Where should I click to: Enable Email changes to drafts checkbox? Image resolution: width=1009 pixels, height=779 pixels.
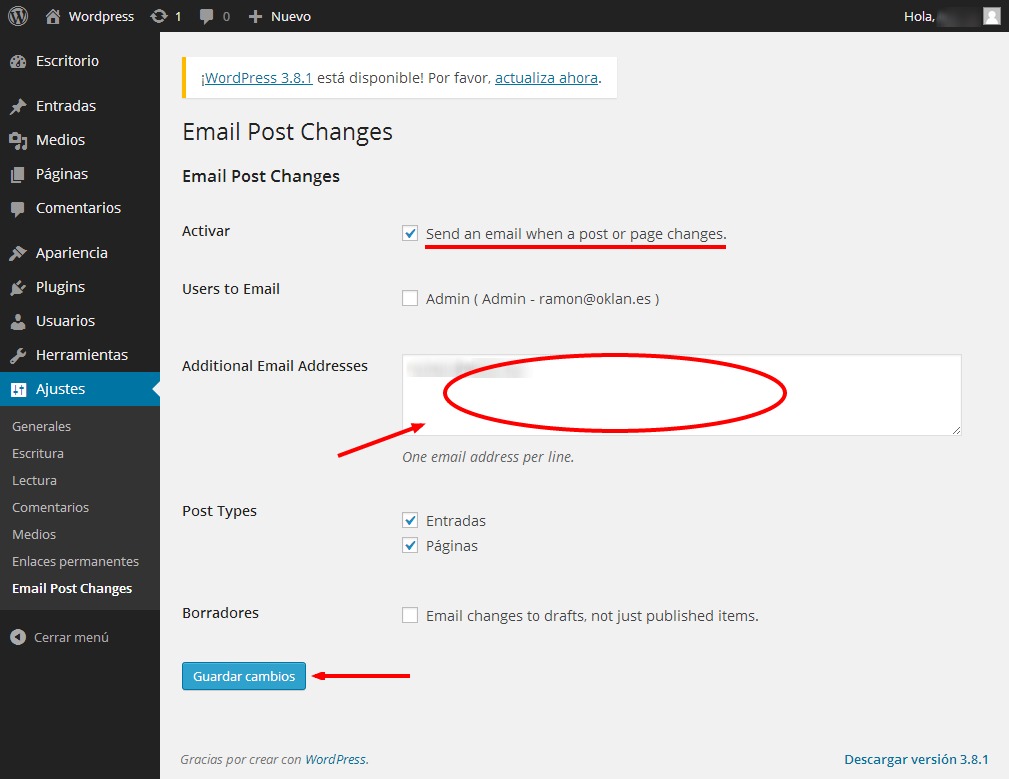coord(410,616)
